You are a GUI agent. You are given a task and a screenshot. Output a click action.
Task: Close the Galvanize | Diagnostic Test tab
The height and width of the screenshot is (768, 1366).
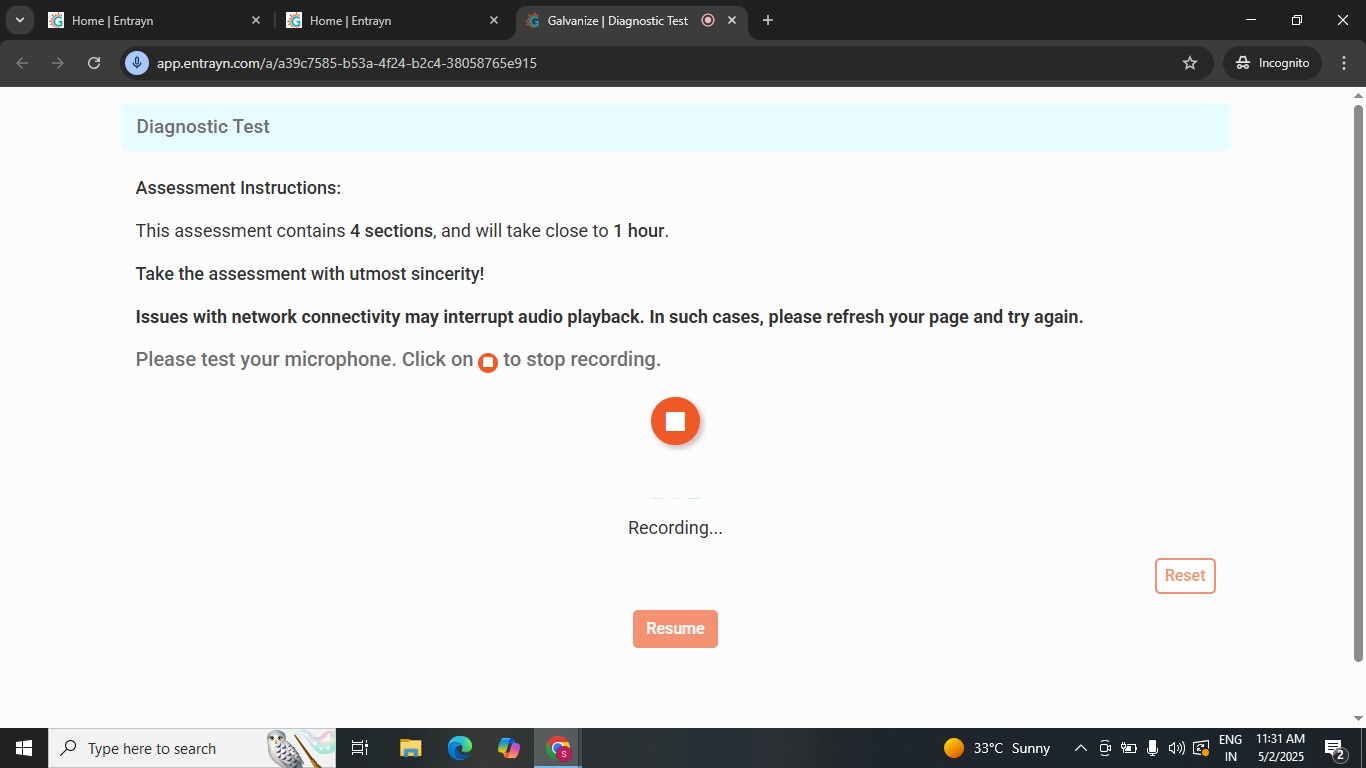point(732,20)
